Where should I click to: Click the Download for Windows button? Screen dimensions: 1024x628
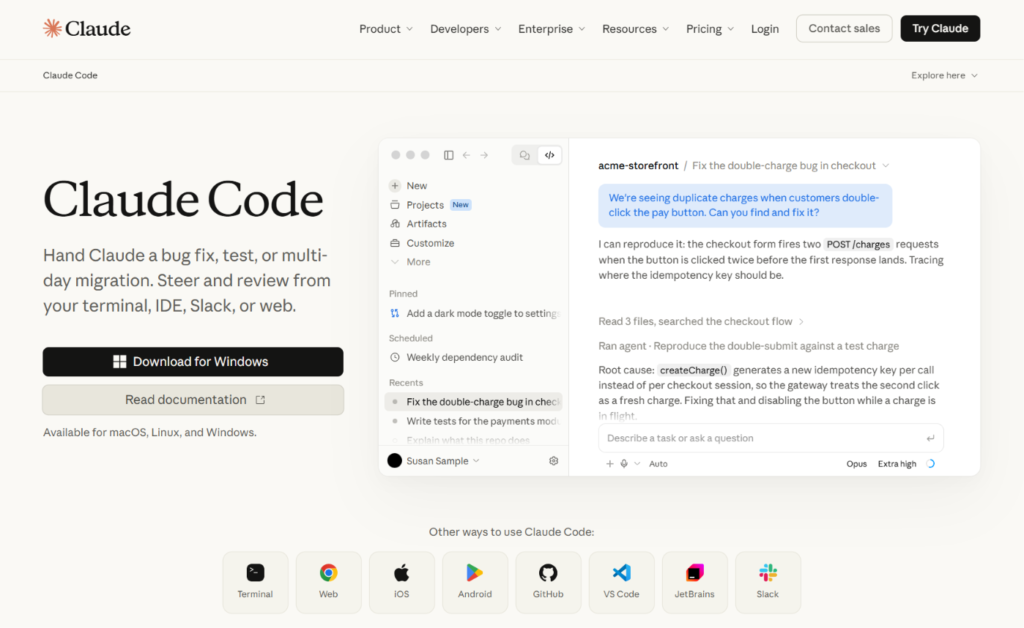(x=193, y=362)
